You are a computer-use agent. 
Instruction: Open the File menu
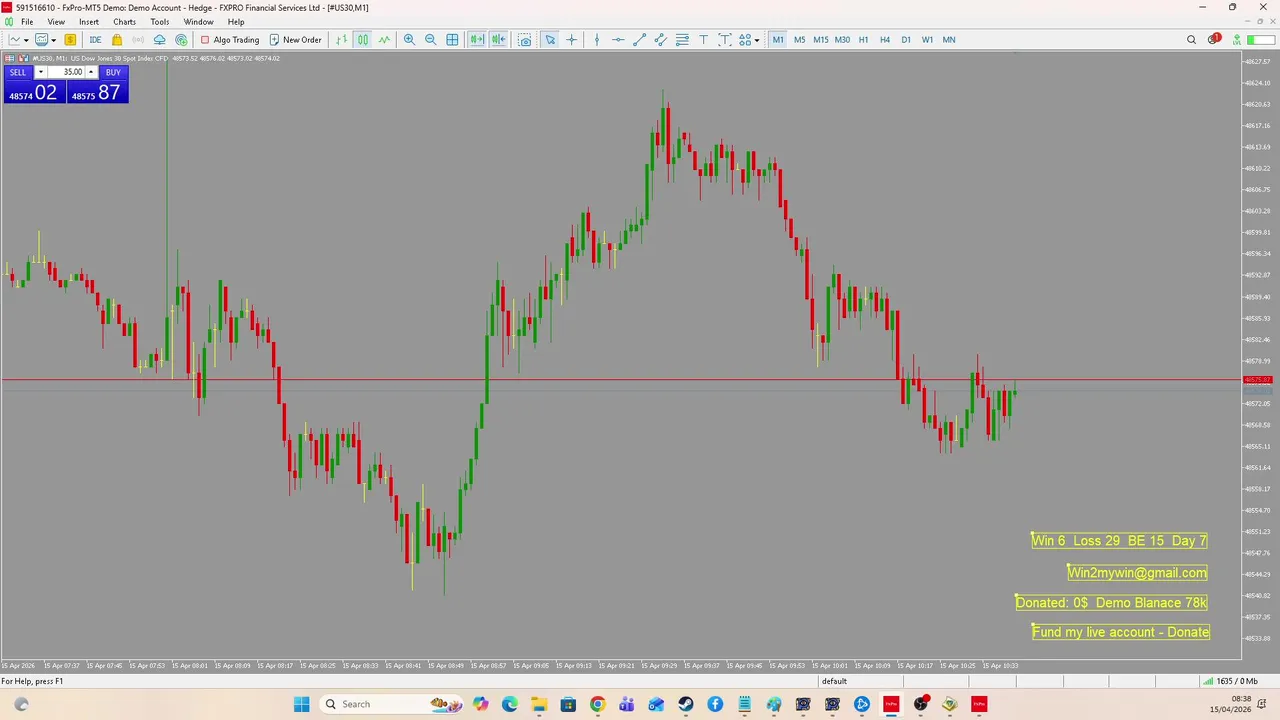point(27,22)
